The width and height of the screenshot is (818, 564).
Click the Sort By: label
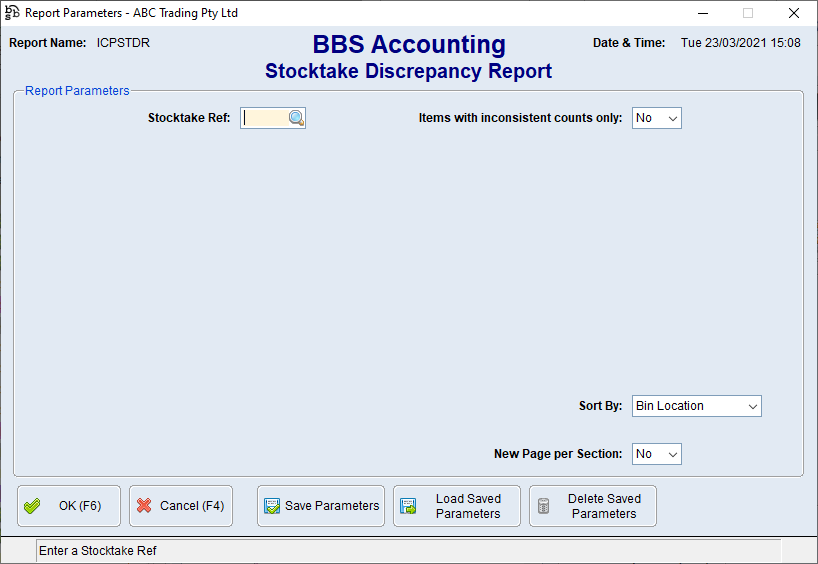coord(600,406)
